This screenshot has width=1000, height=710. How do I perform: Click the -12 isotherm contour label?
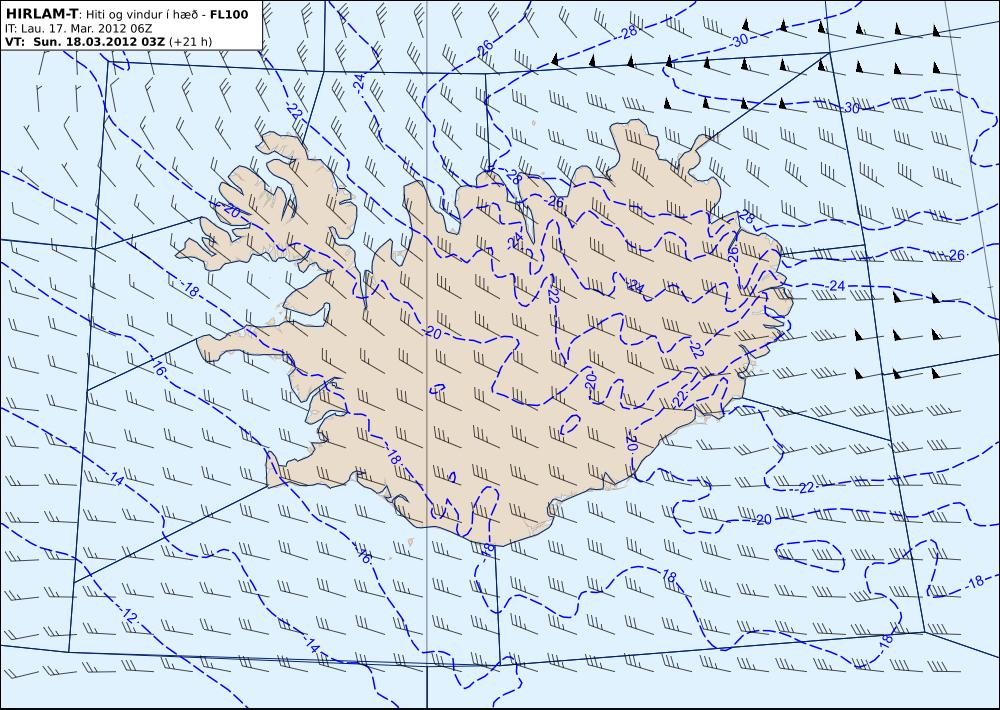click(x=129, y=616)
